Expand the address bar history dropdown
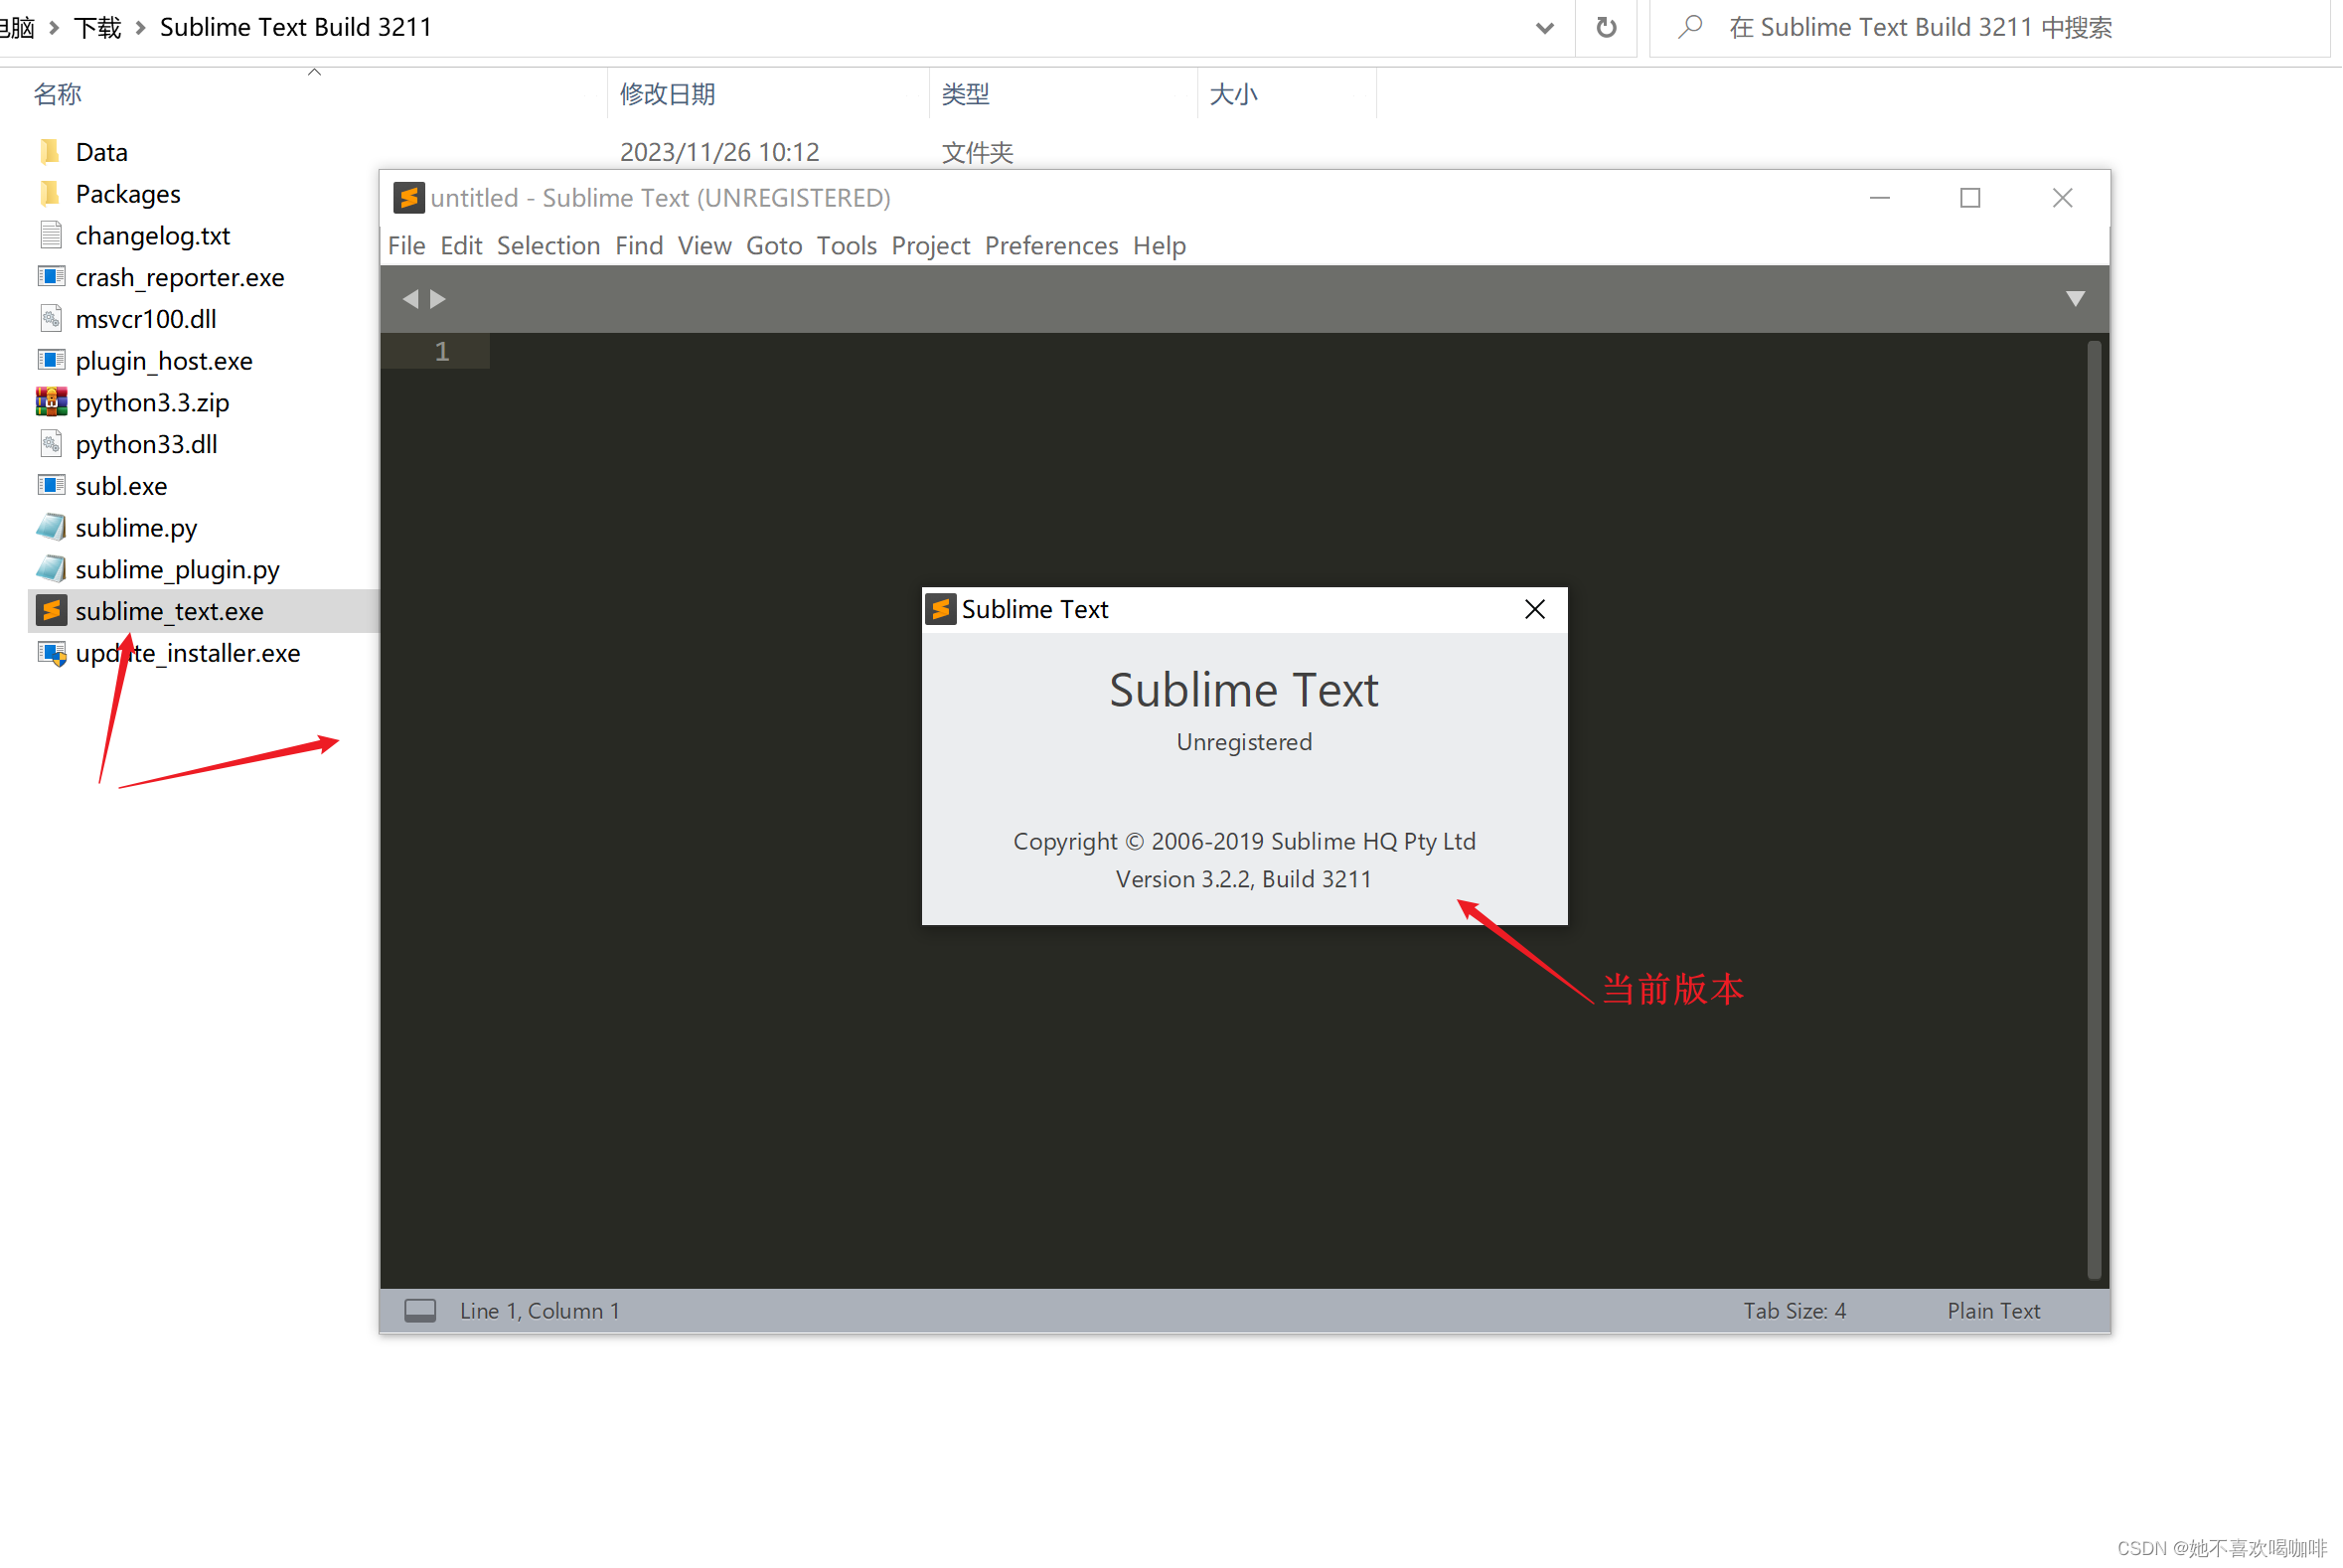 click(1545, 27)
